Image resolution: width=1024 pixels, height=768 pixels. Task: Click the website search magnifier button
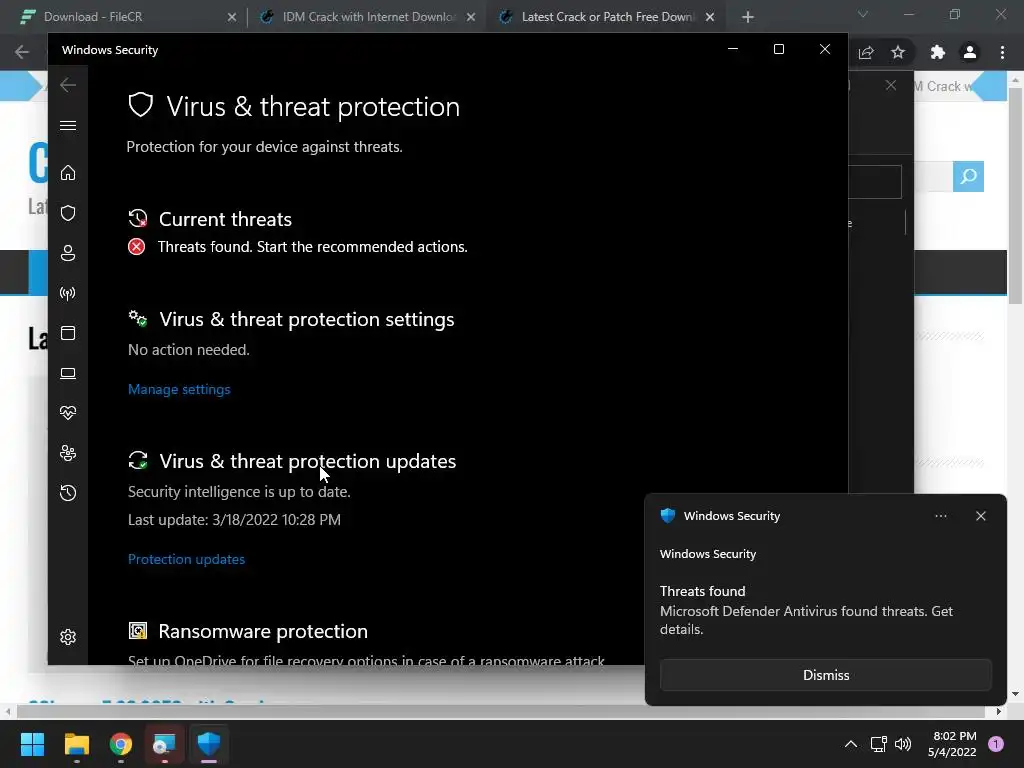click(x=968, y=176)
